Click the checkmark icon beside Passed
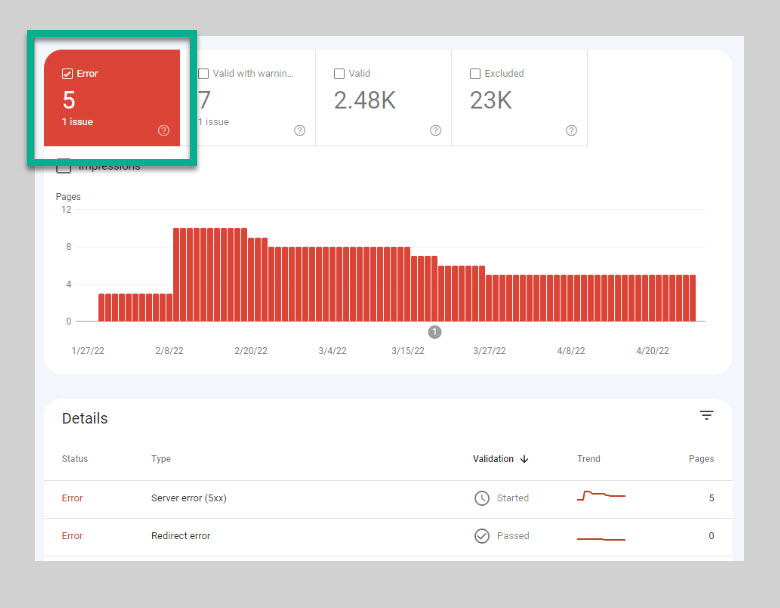 (482, 536)
